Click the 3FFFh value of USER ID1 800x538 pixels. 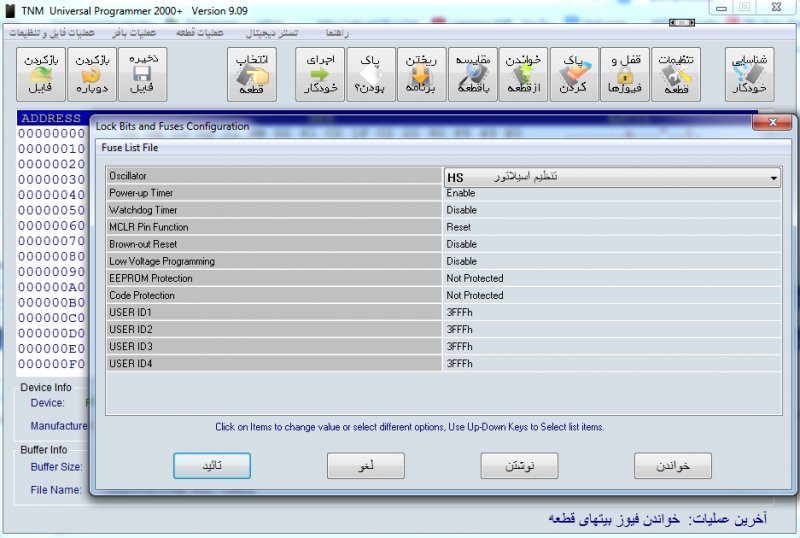pos(460,312)
